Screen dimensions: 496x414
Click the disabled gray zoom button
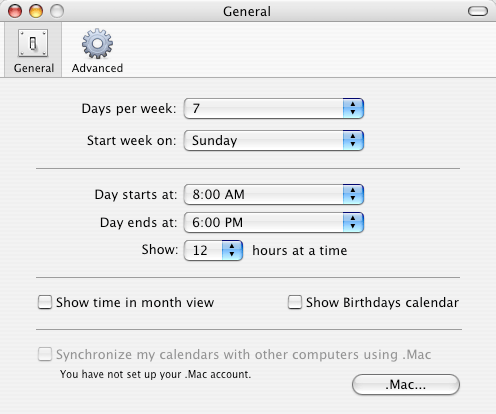57,11
